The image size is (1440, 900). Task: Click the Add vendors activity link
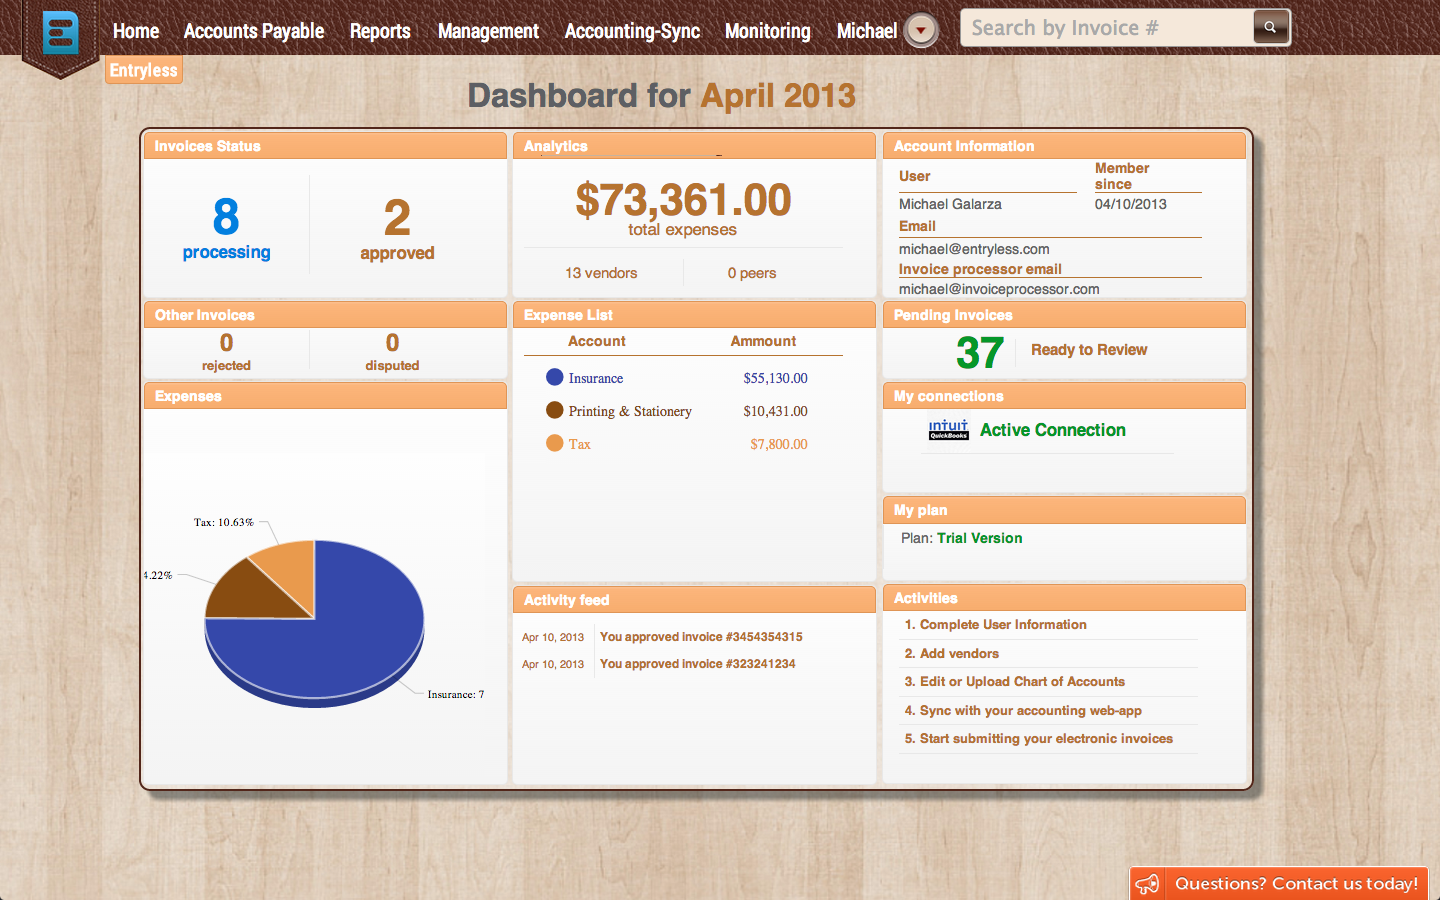coord(951,653)
